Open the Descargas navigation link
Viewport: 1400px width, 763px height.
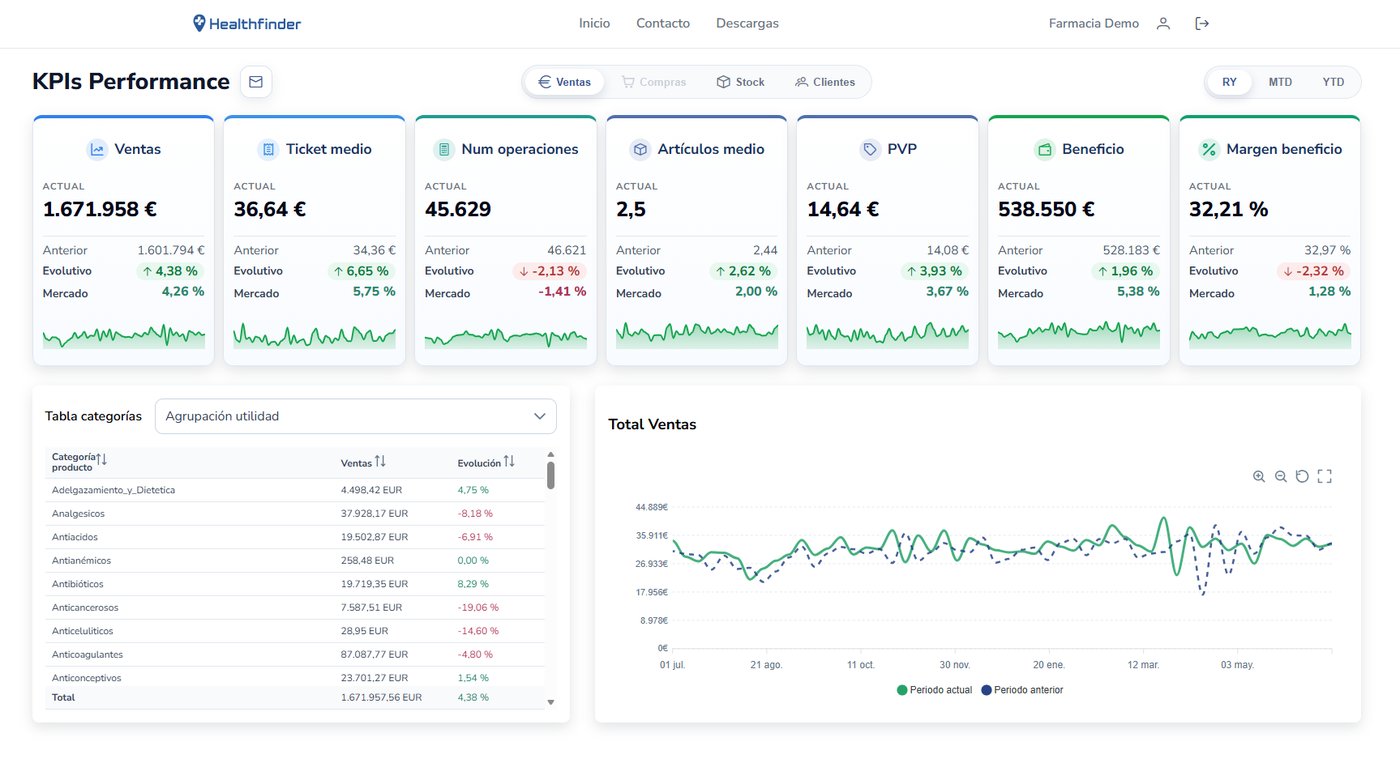coord(747,24)
